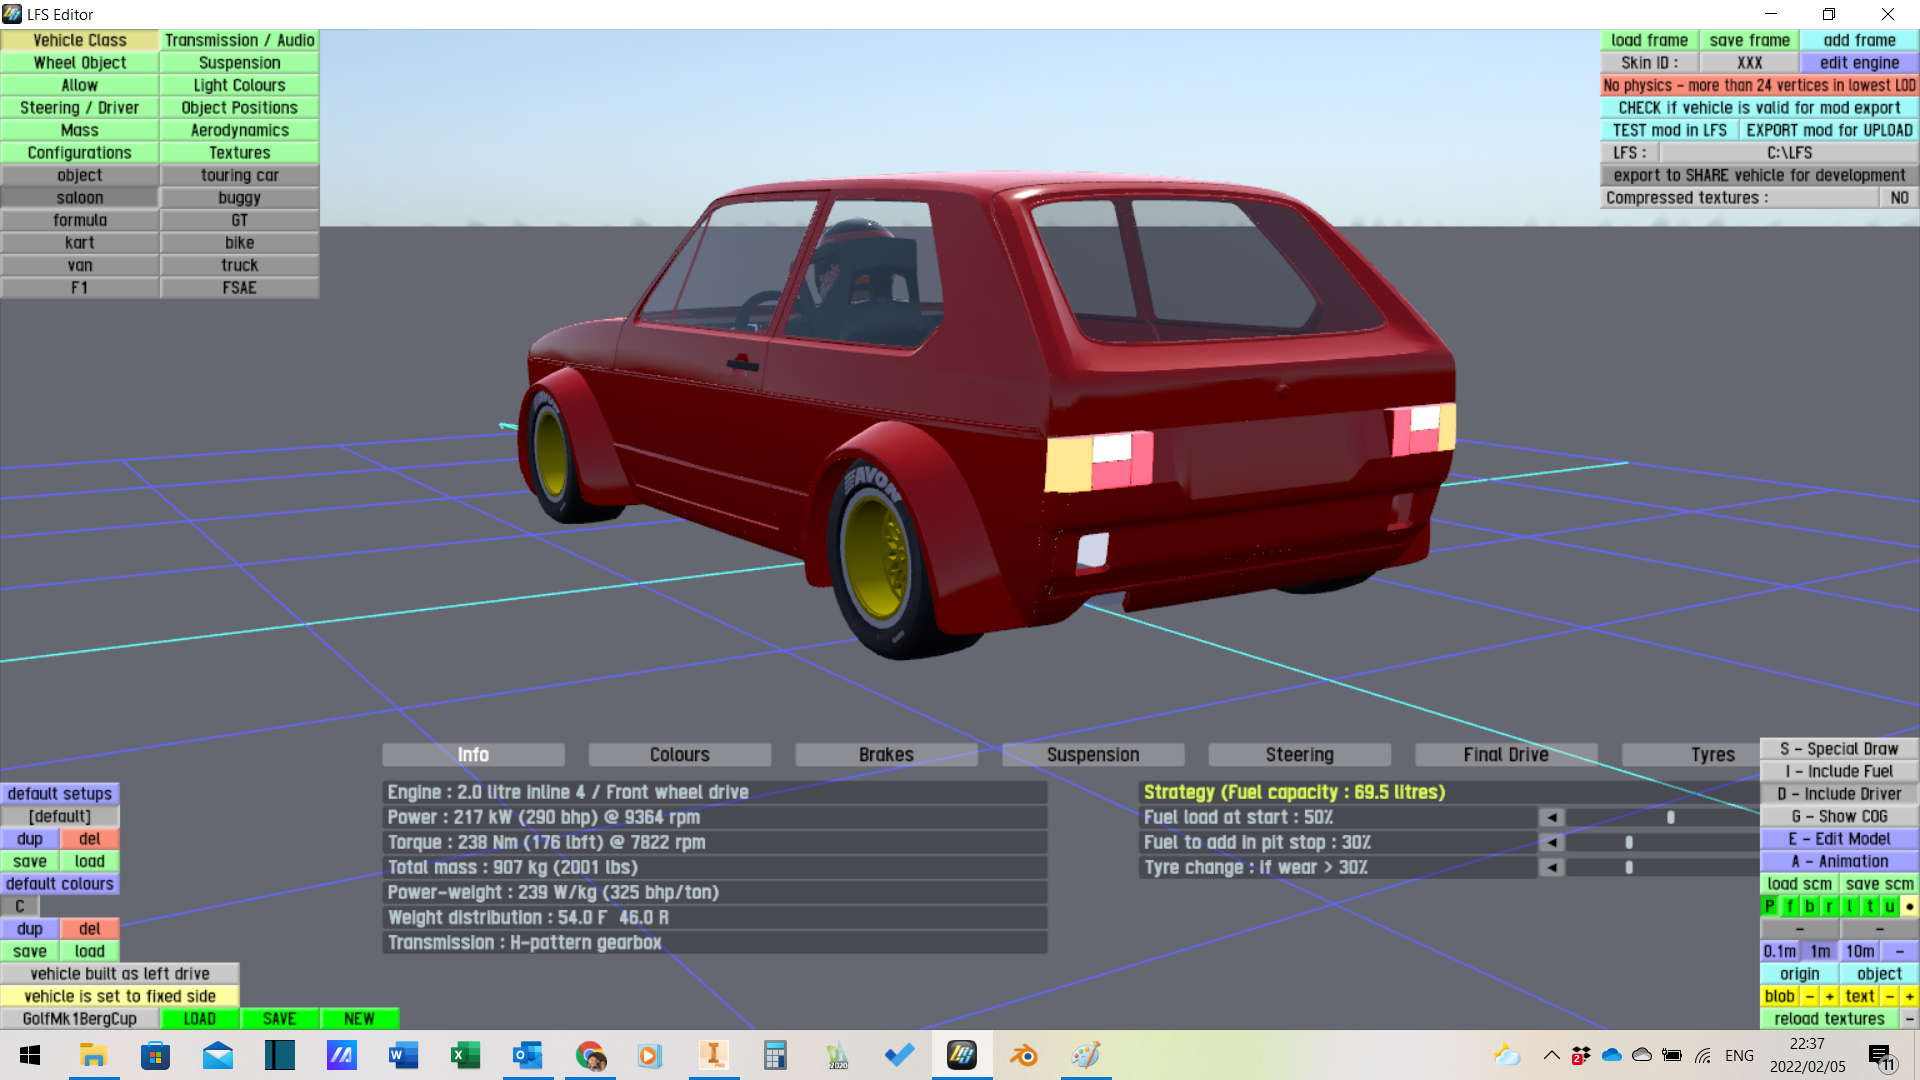Click left arrow beside Tyre change setting
Screen dimensions: 1920x1080
pos(1551,867)
